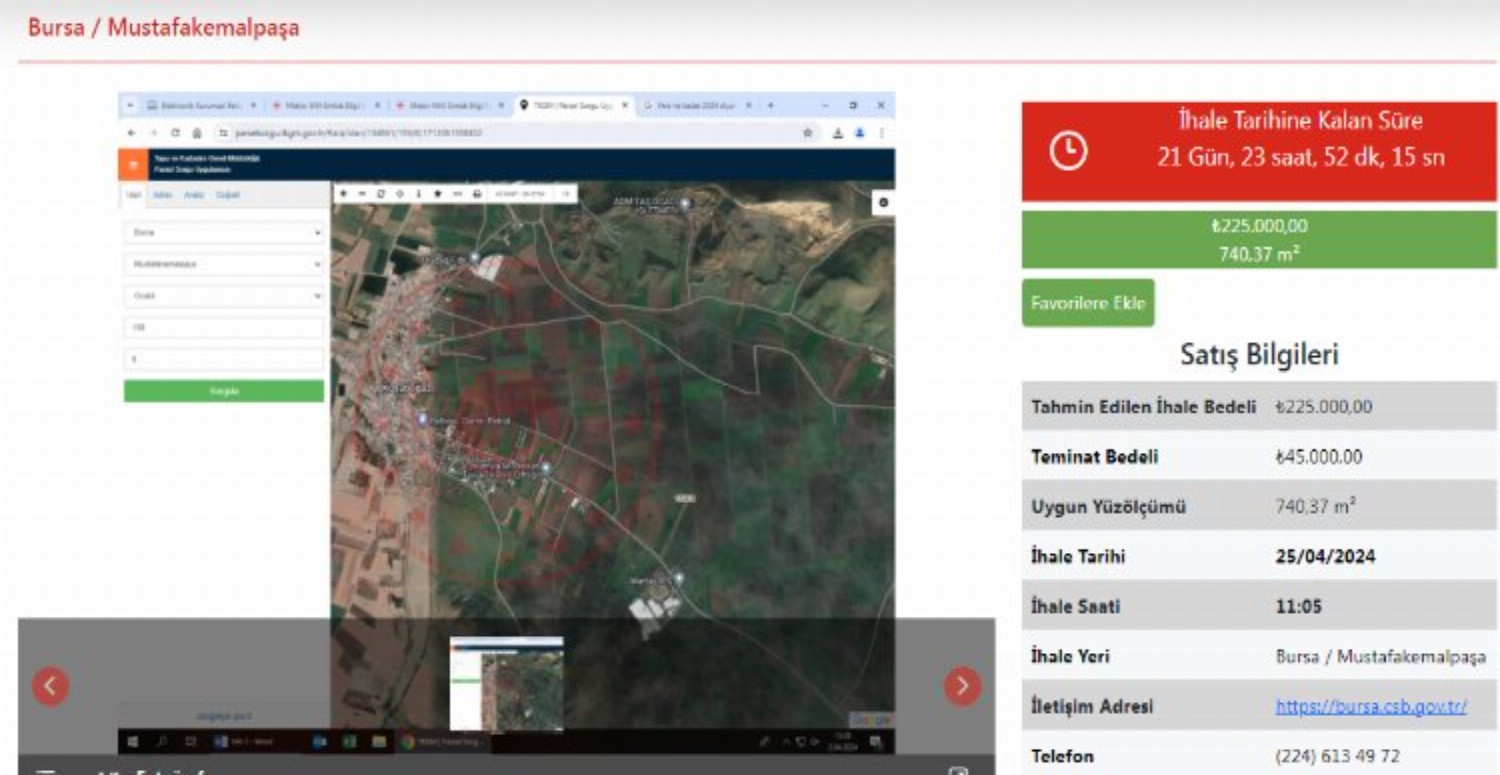The image size is (1500, 775).
Task: Advance to the next gallery image
Action: (x=962, y=686)
